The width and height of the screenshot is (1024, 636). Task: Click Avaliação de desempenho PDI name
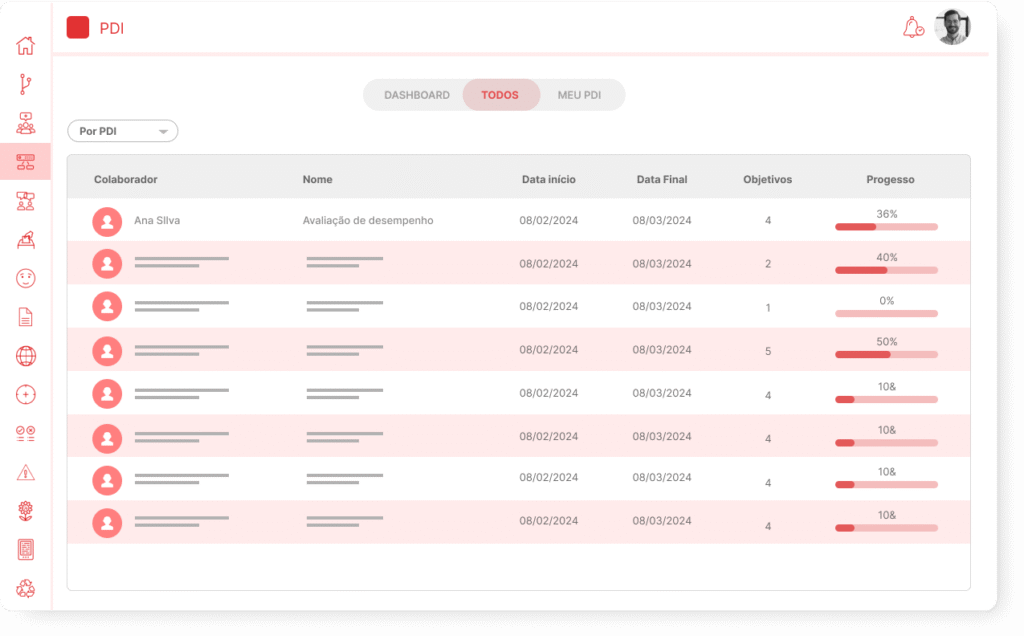[368, 220]
